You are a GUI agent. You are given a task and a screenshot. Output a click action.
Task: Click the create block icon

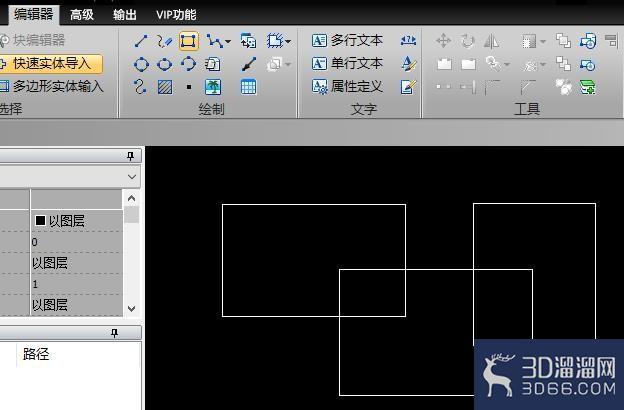275,41
